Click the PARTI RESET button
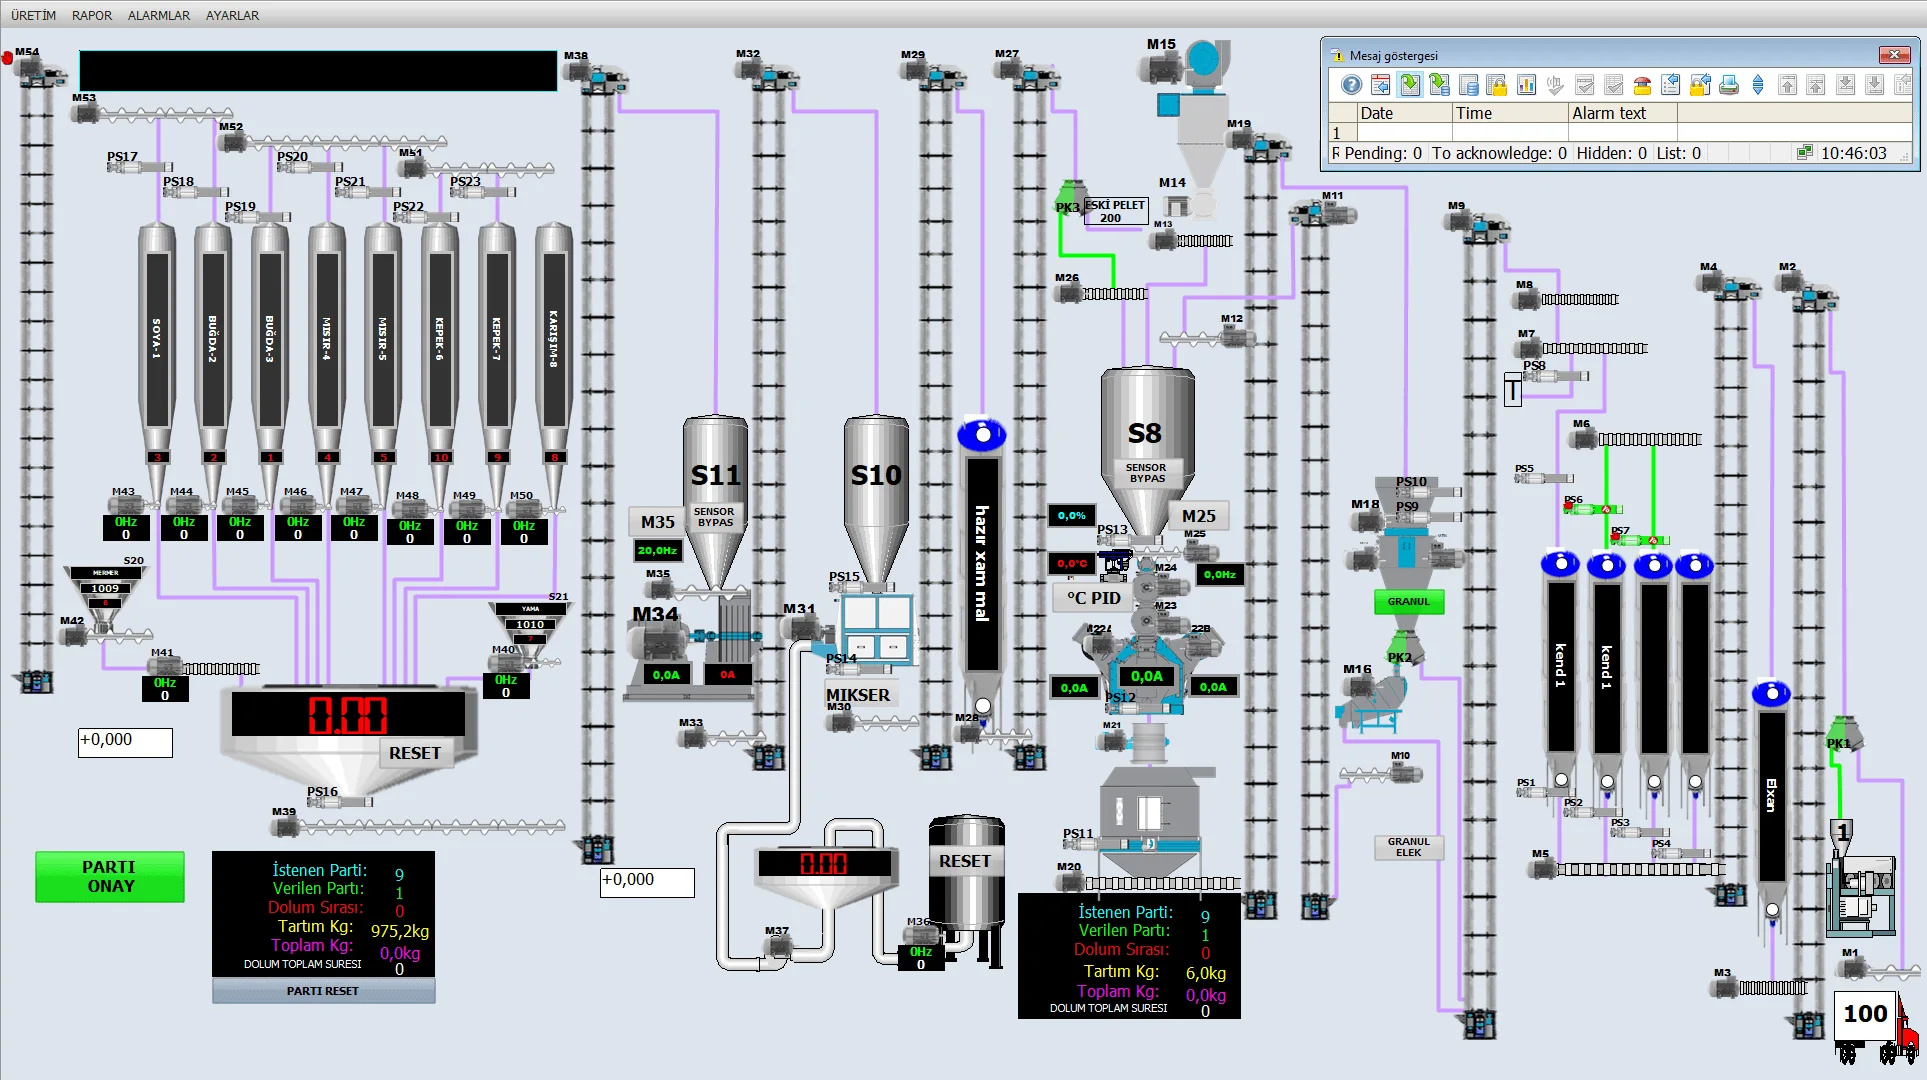 323,991
